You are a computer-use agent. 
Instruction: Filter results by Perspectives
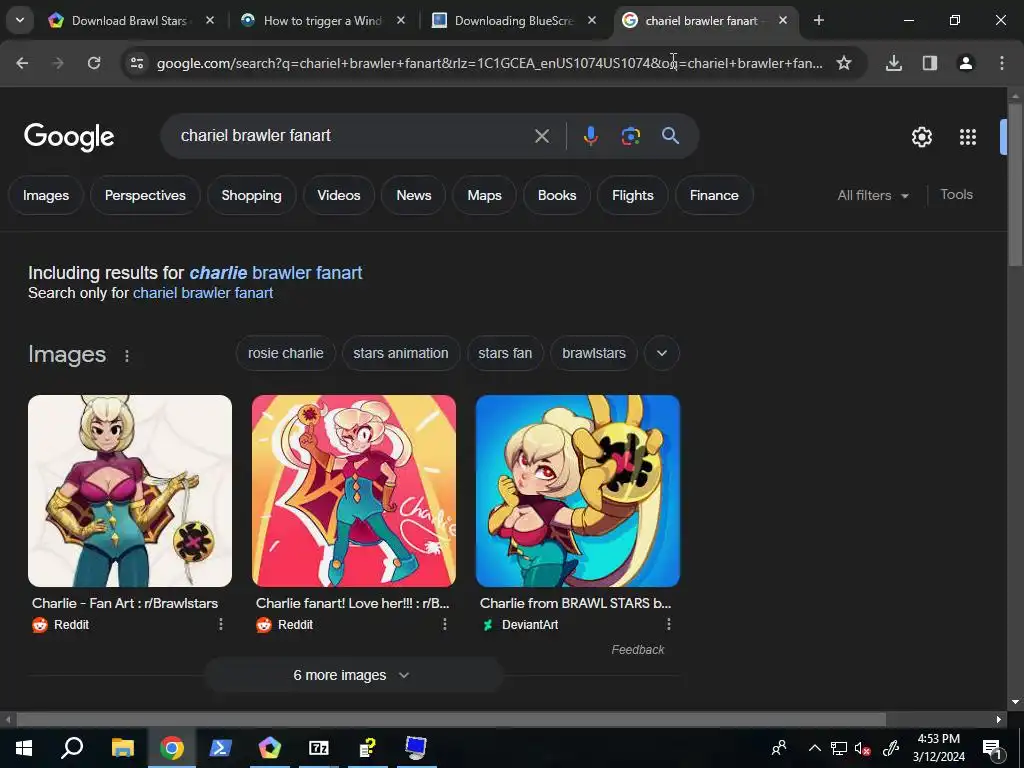click(145, 195)
